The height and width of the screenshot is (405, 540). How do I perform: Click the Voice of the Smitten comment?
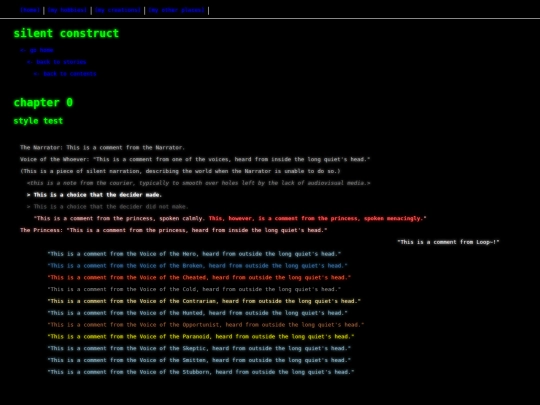click(199, 360)
